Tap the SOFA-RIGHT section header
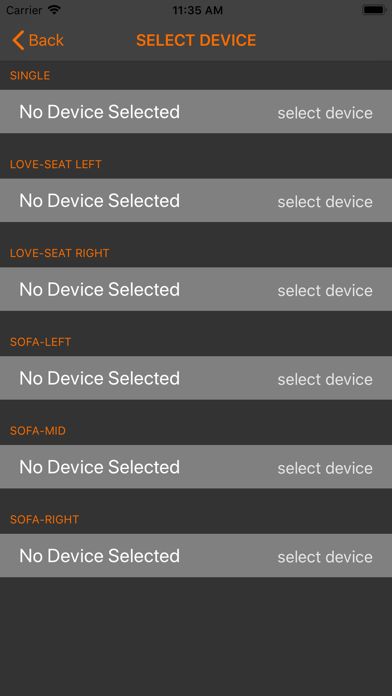The width and height of the screenshot is (392, 696). (44, 519)
